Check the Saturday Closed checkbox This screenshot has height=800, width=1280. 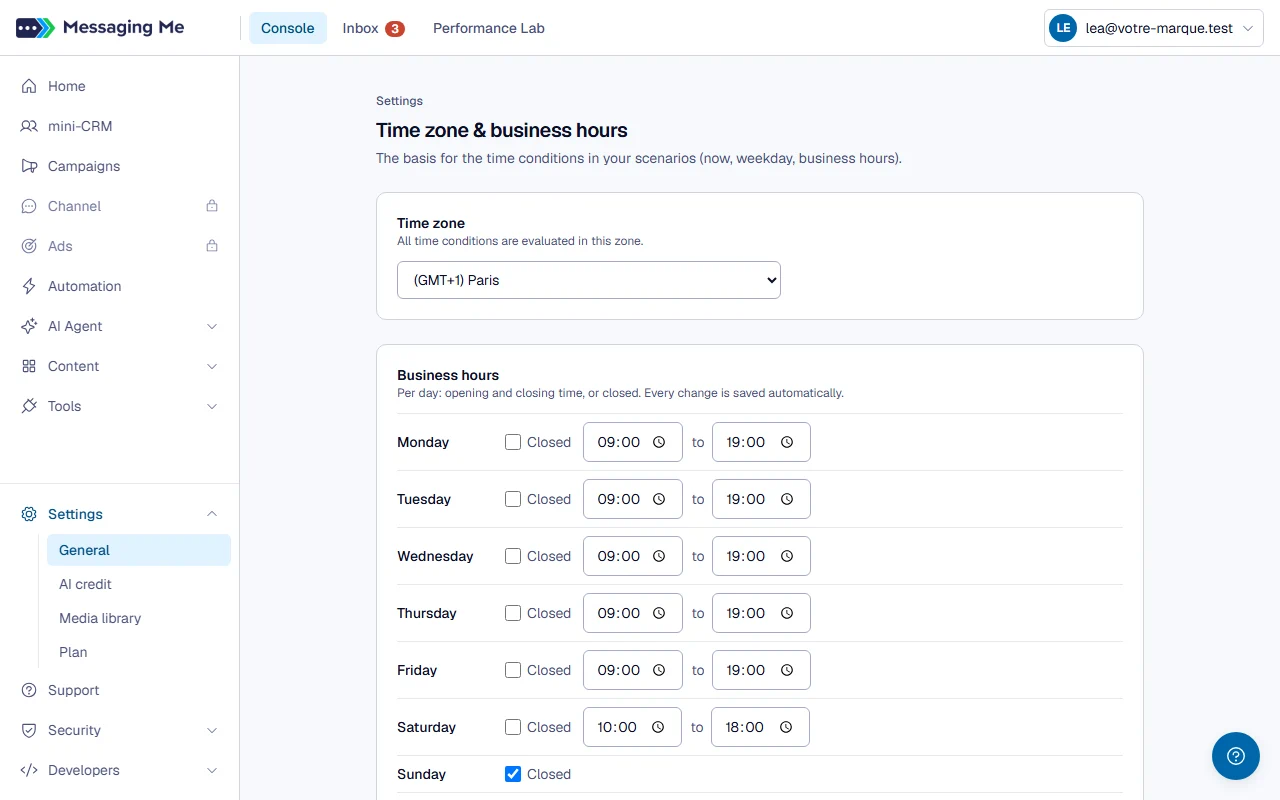513,727
